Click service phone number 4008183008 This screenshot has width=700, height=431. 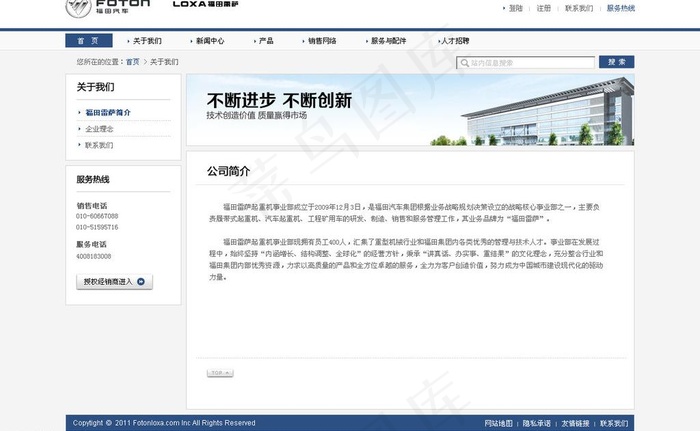point(93,256)
